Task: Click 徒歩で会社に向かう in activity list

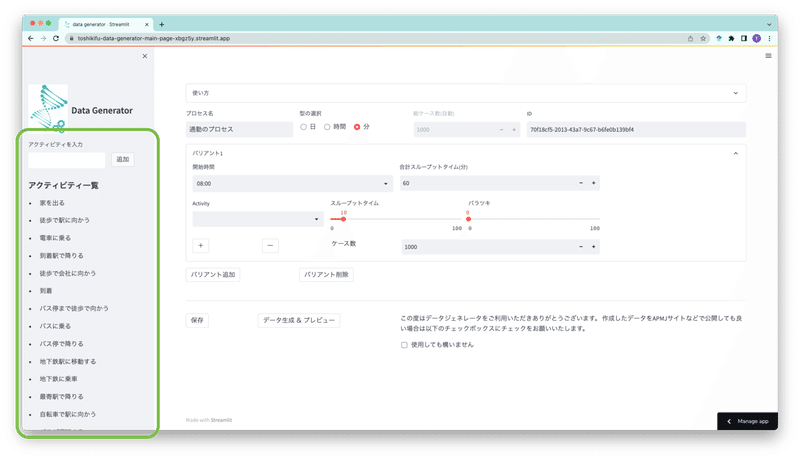Action: pos(68,273)
